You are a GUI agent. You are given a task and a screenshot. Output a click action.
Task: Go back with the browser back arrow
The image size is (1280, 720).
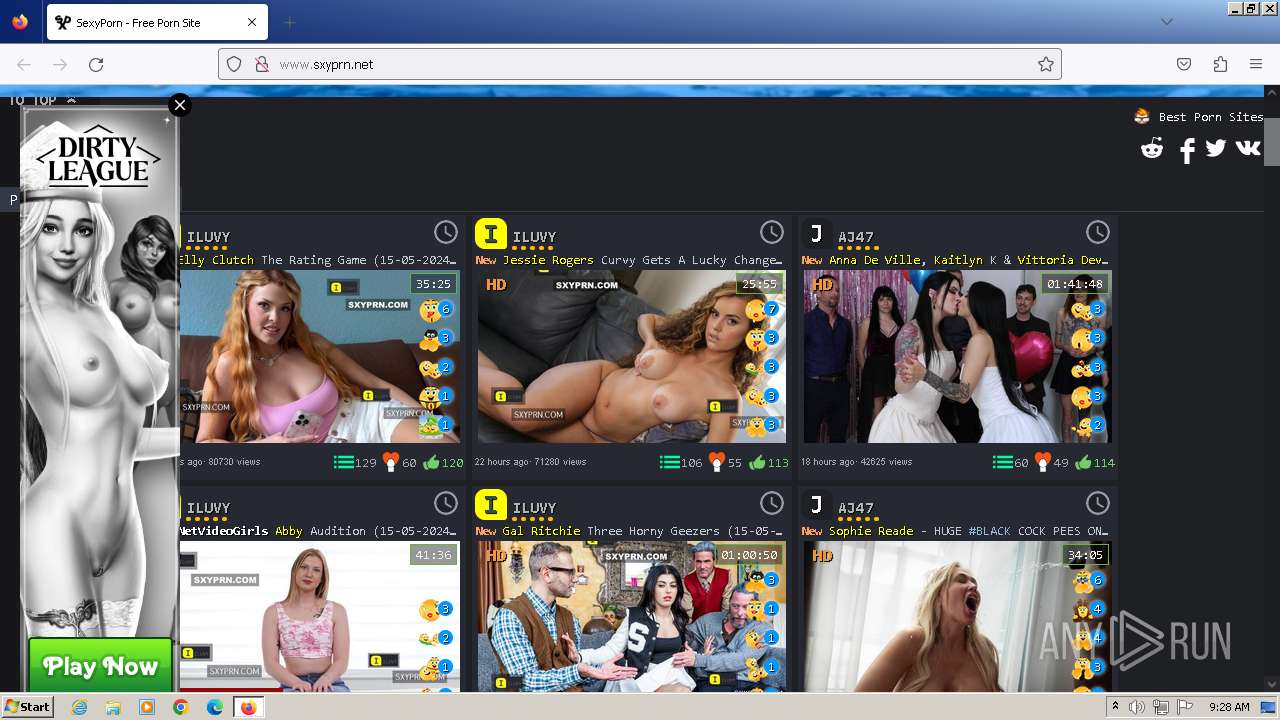coord(24,64)
